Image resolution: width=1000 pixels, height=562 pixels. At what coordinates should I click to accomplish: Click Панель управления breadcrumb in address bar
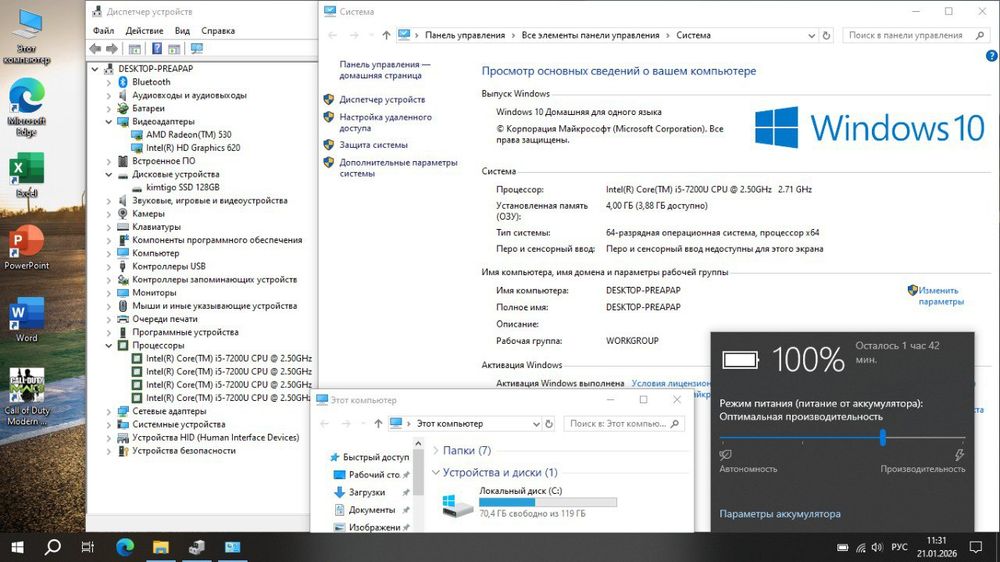tap(465, 35)
